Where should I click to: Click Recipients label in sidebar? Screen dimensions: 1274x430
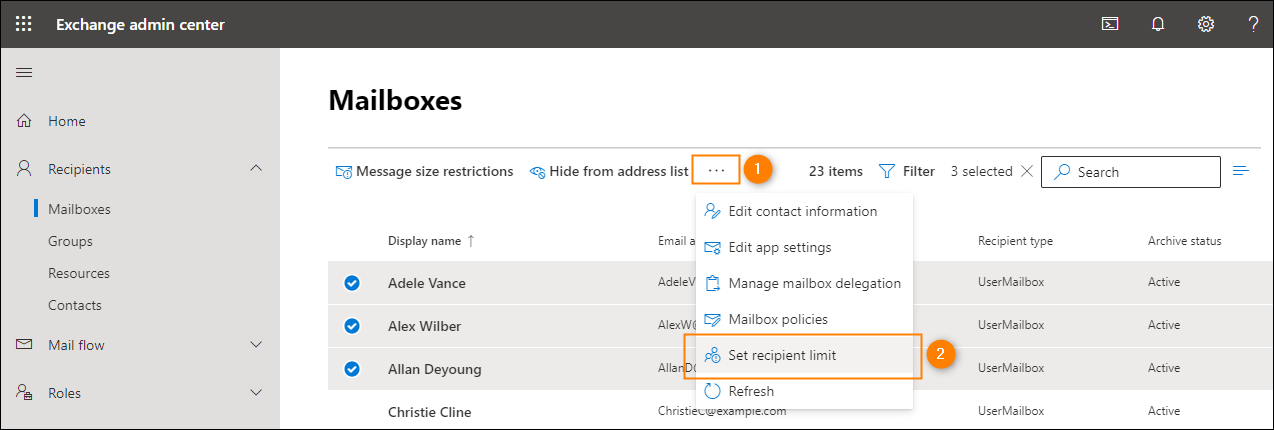click(x=79, y=169)
